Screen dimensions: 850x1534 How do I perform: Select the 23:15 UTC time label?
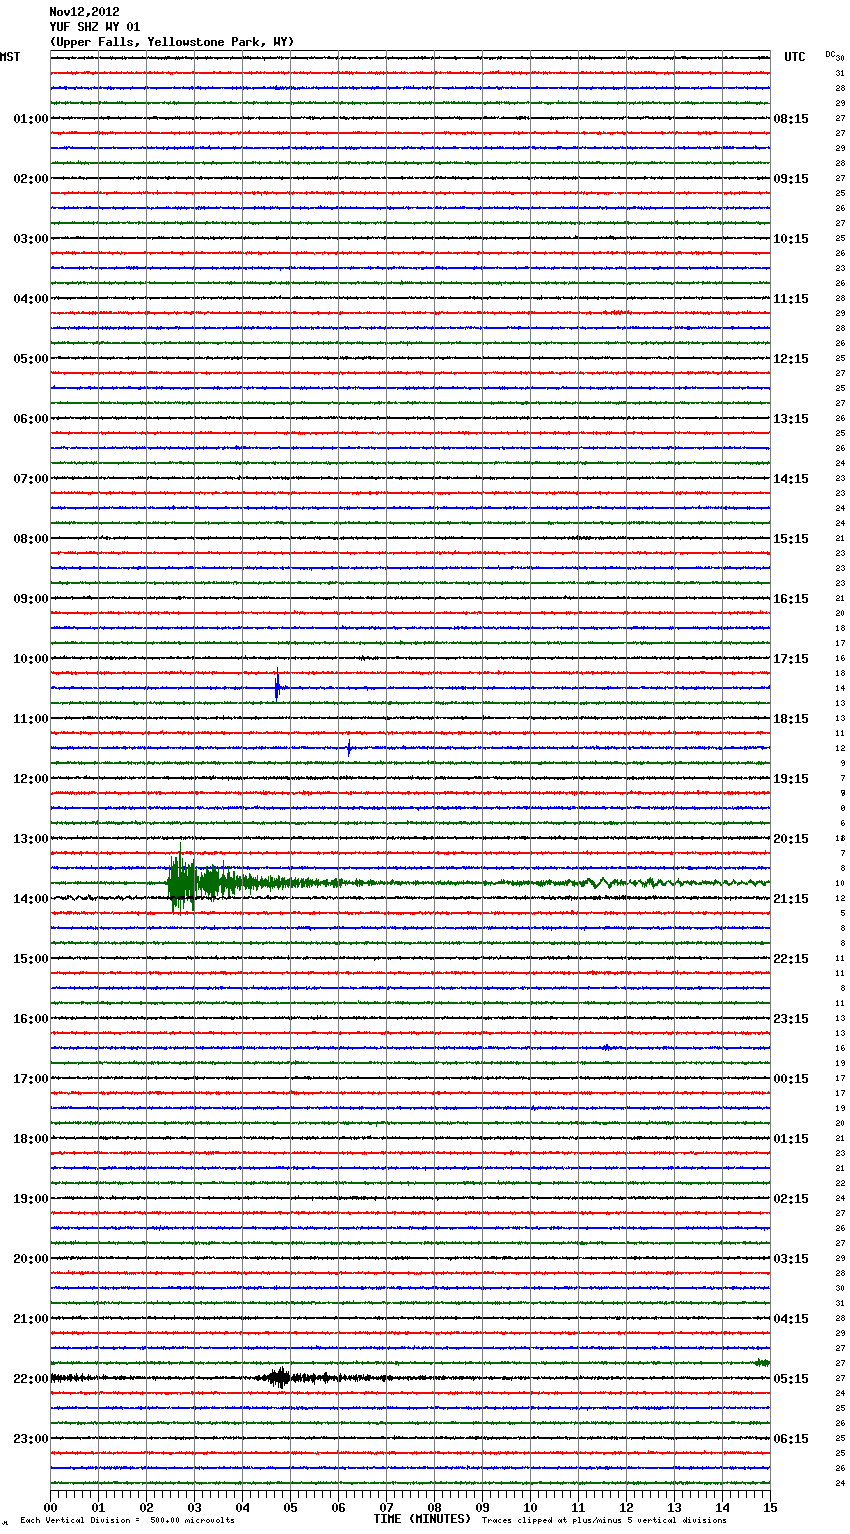791,1019
